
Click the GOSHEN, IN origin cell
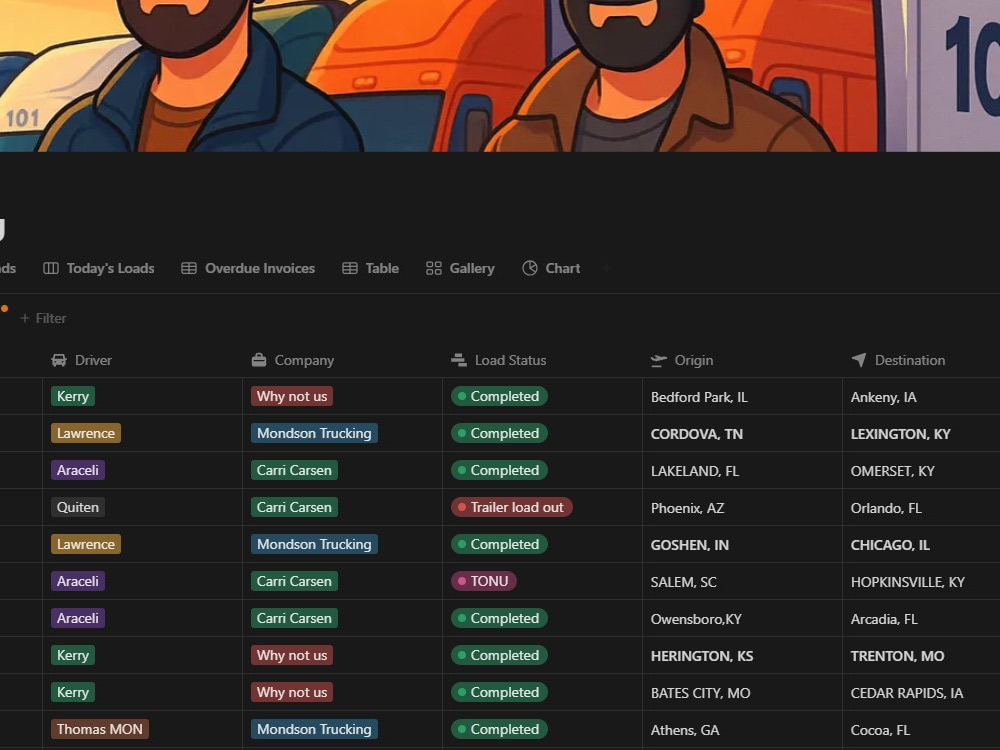pos(742,545)
